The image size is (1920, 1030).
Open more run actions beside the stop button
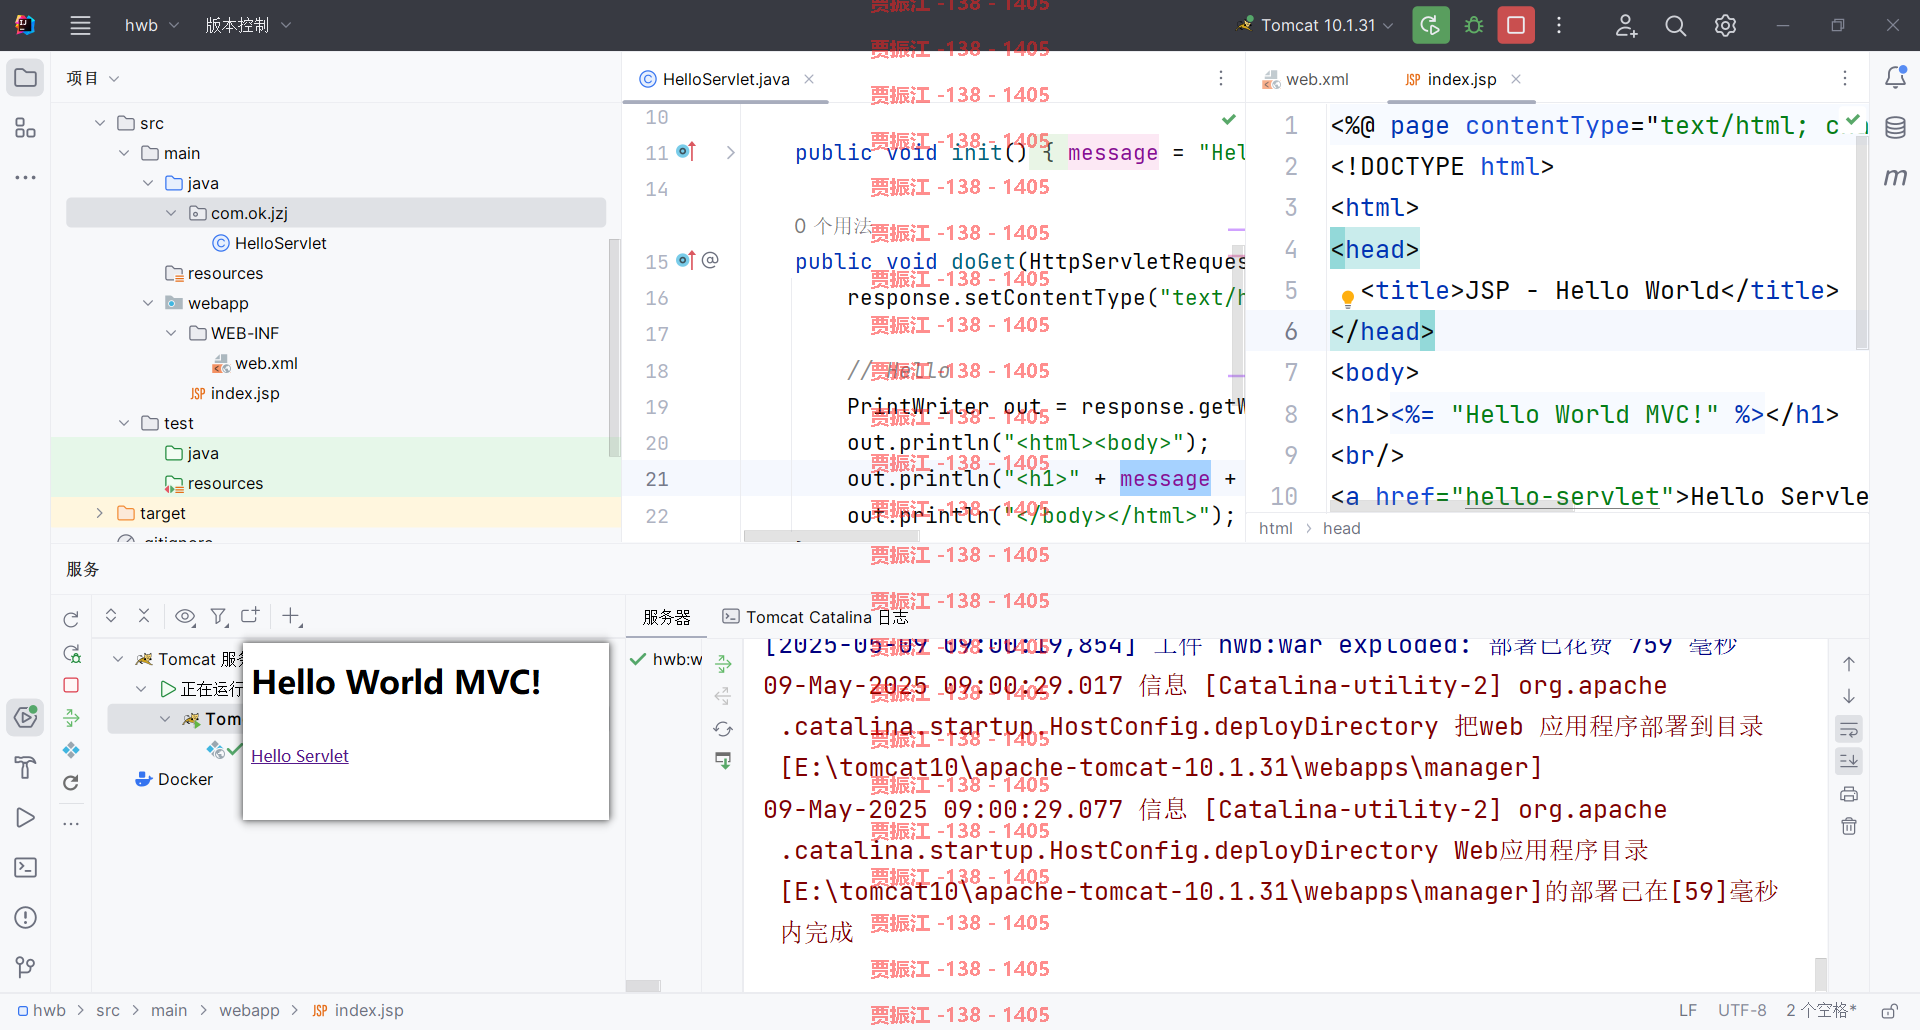pos(1559,26)
